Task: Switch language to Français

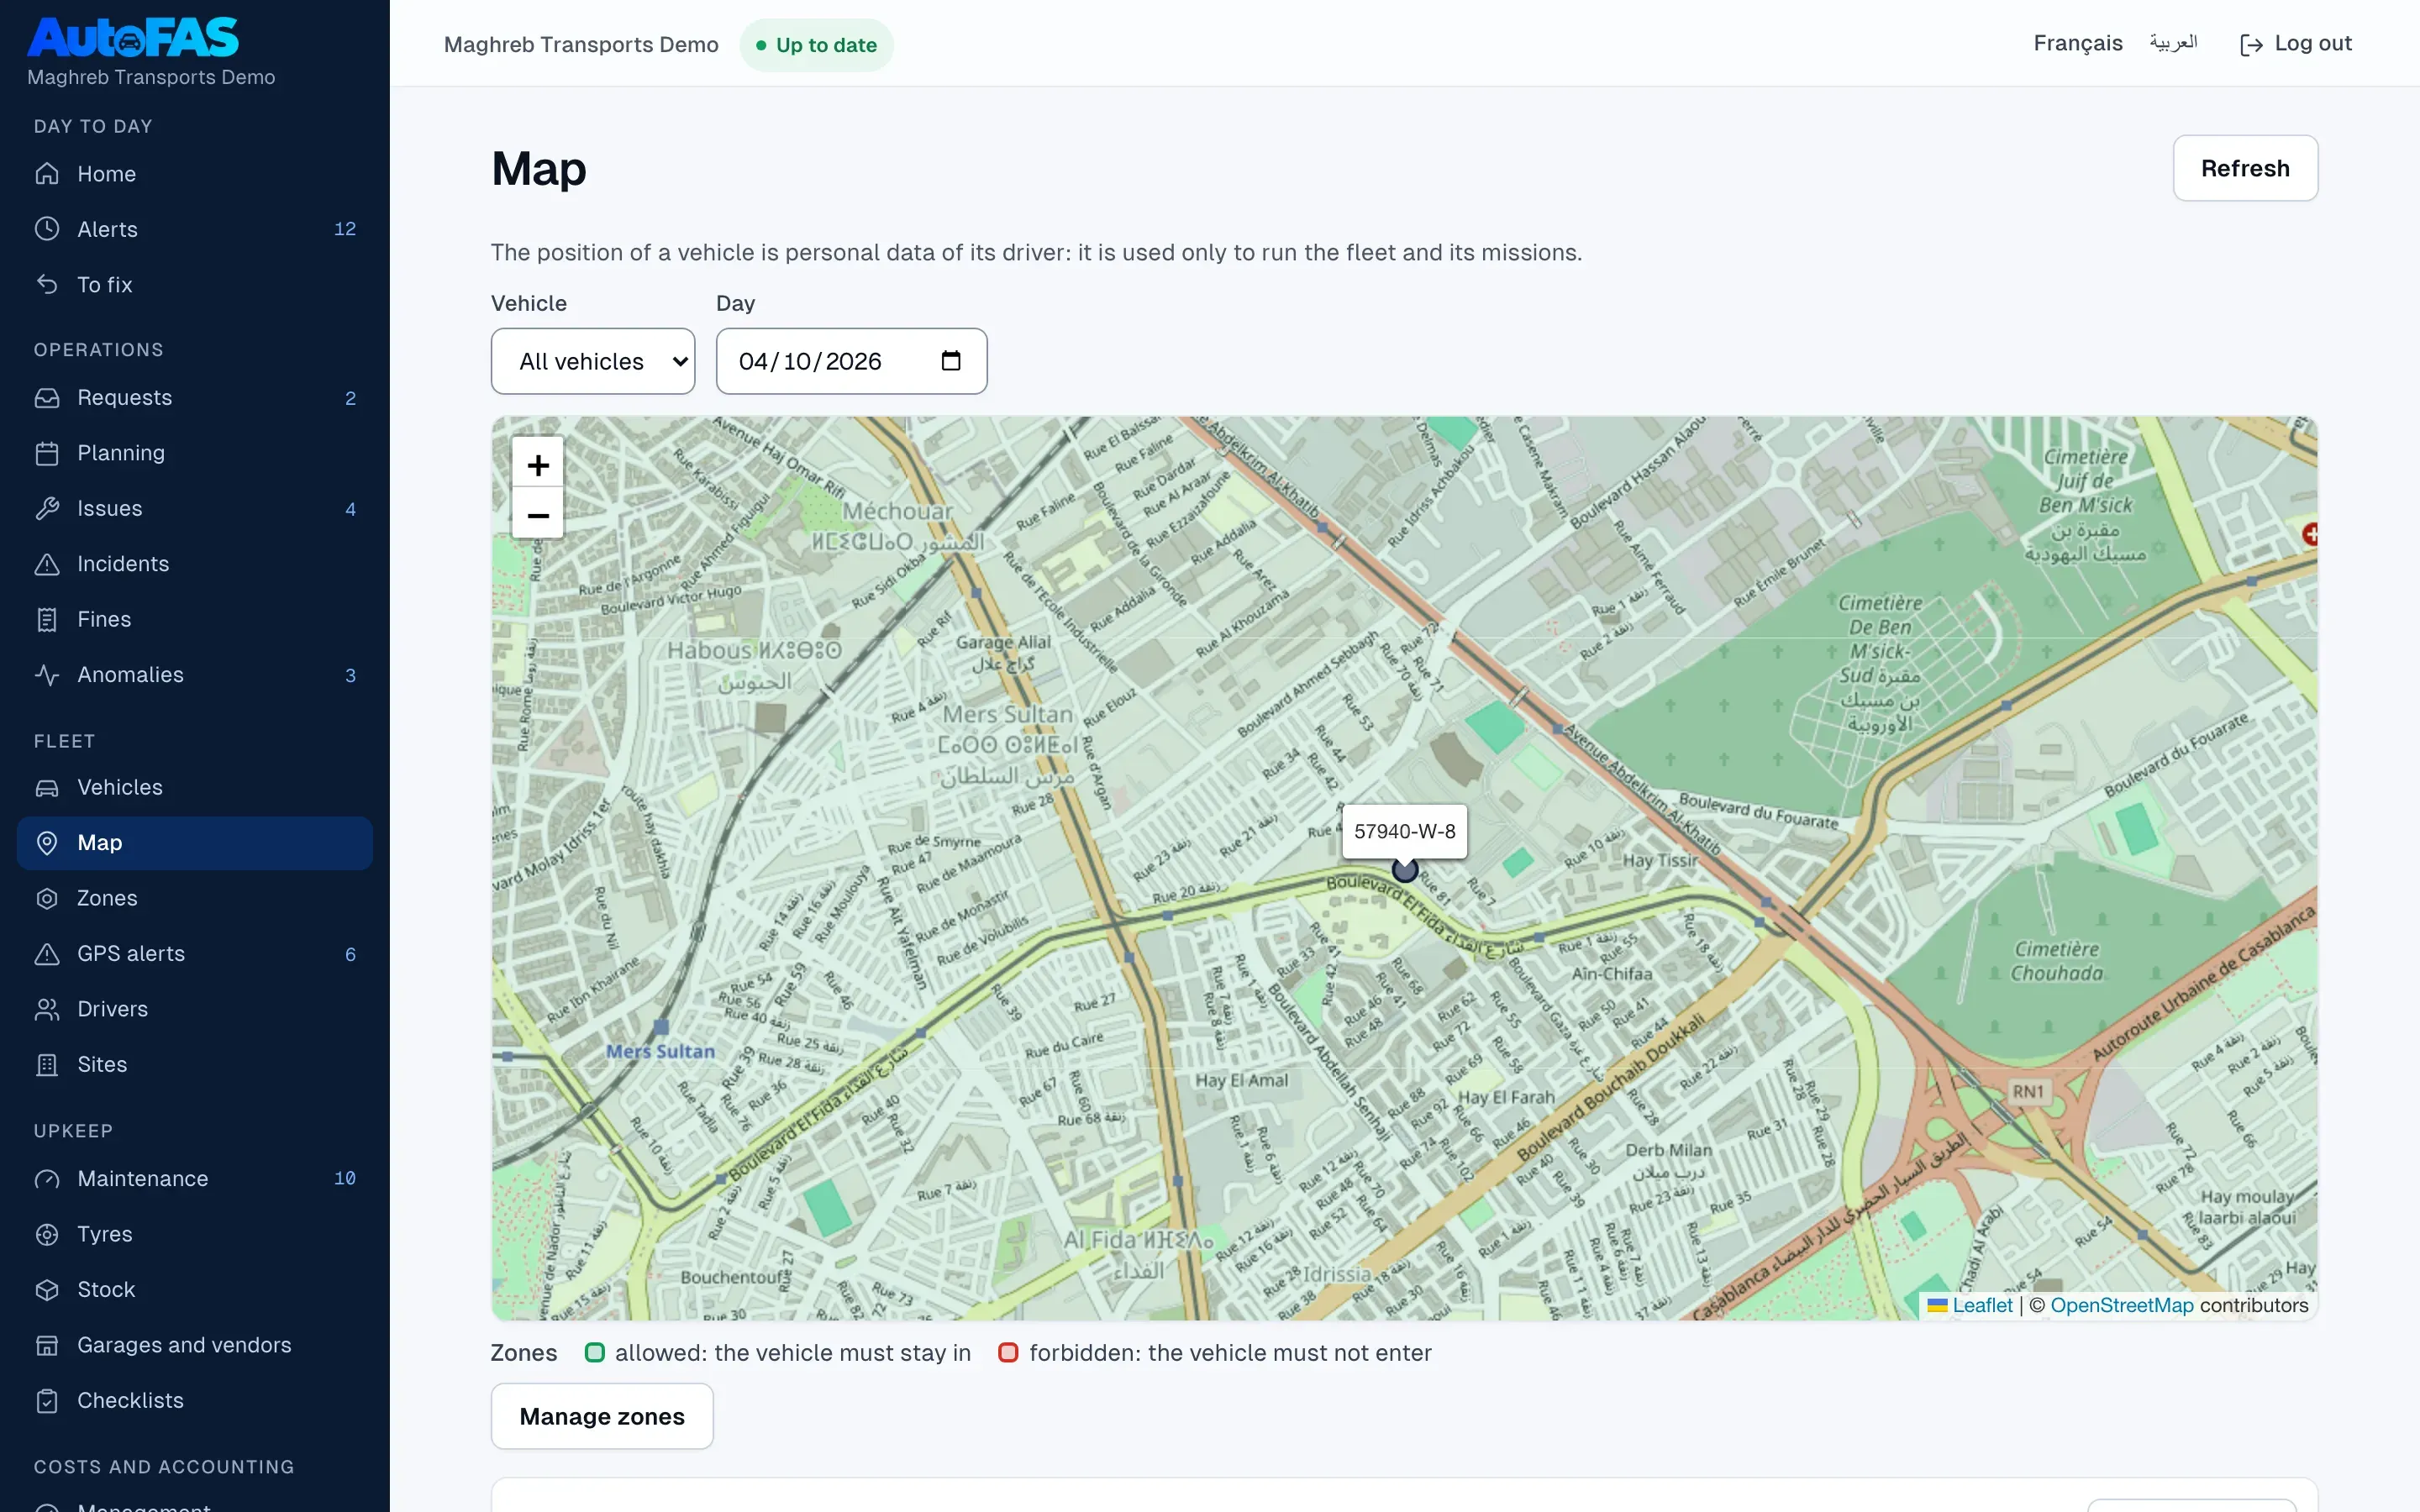Action: point(2077,43)
